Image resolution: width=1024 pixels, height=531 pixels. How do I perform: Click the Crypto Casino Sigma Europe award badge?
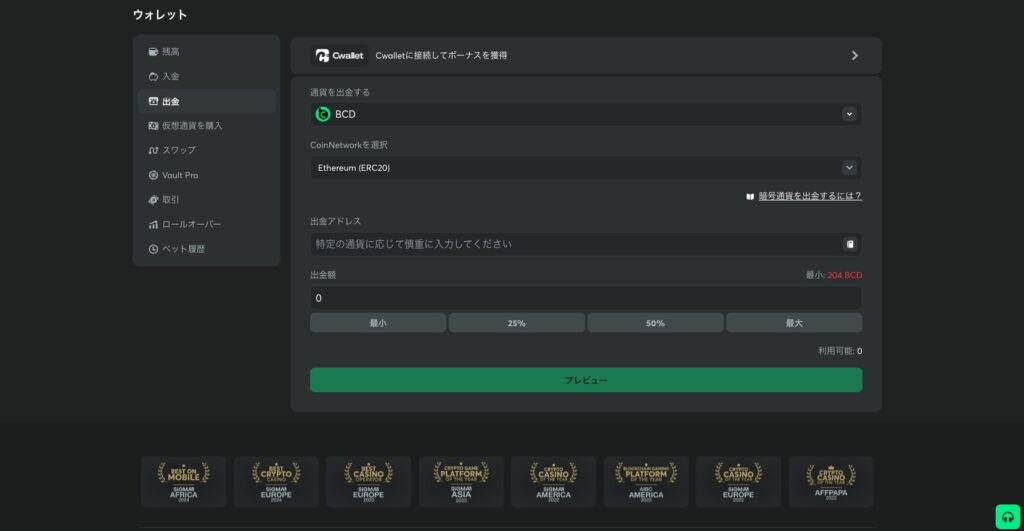pos(738,482)
